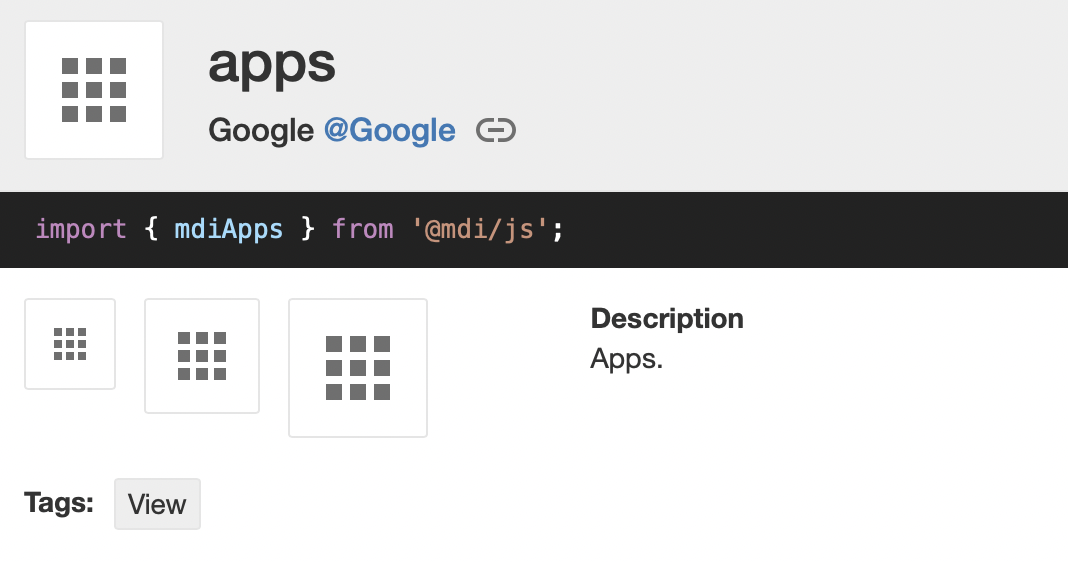The image size is (1068, 562).
Task: Click the Description heading
Action: pyautogui.click(x=667, y=319)
